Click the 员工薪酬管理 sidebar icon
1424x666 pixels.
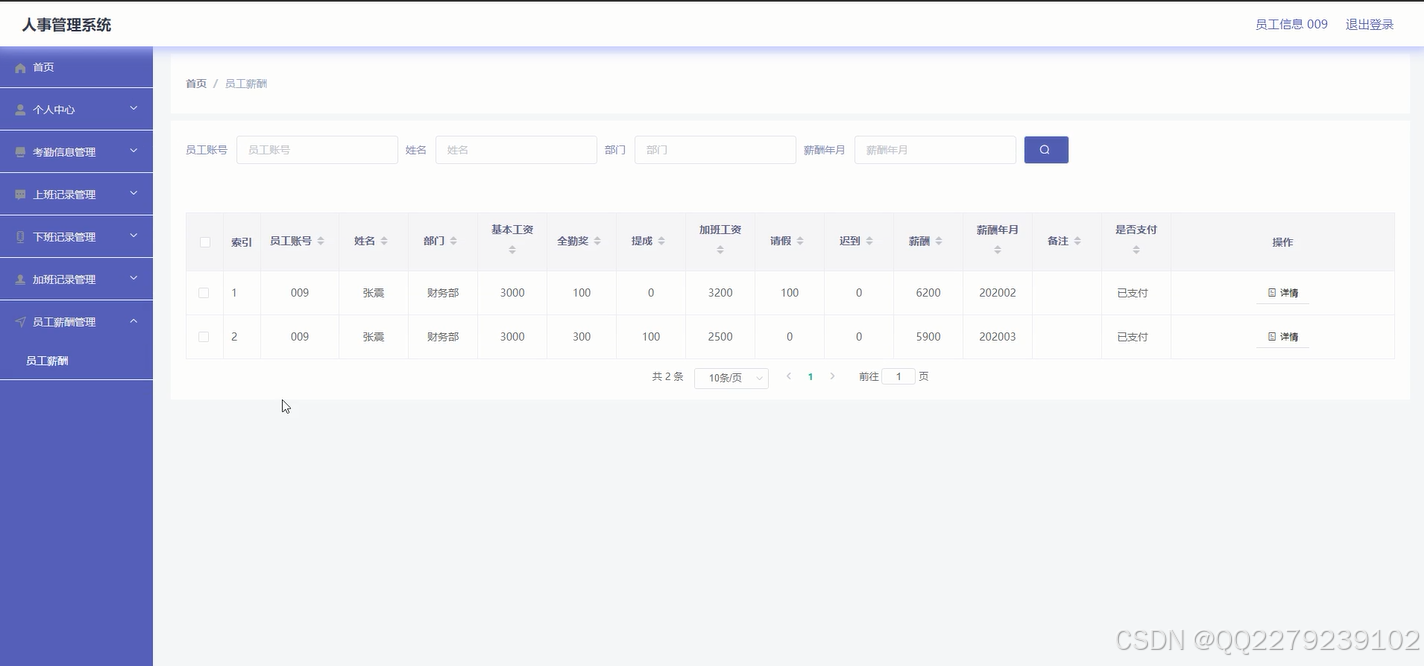tap(20, 321)
